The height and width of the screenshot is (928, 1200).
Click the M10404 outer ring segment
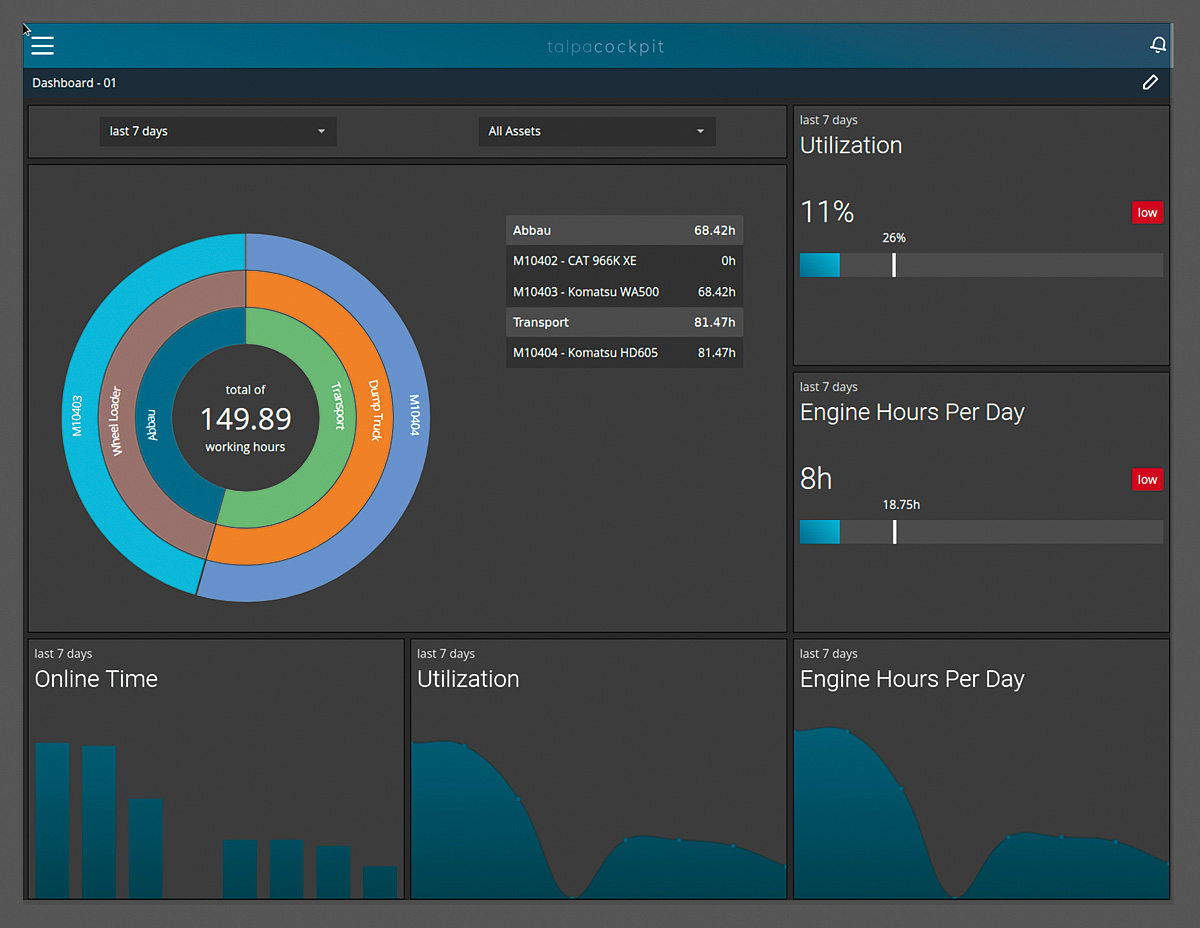413,415
